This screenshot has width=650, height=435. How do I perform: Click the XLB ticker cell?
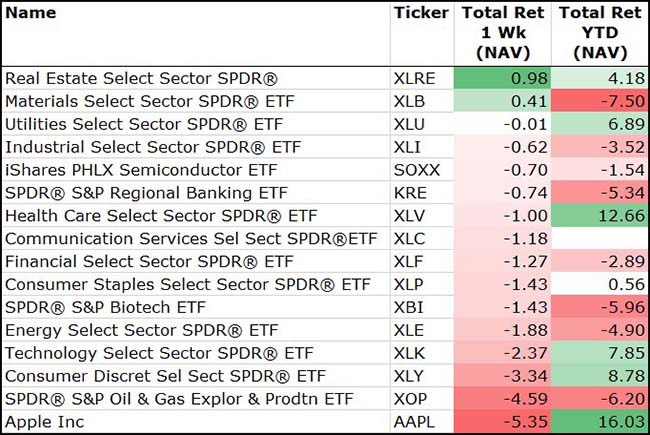coord(411,100)
